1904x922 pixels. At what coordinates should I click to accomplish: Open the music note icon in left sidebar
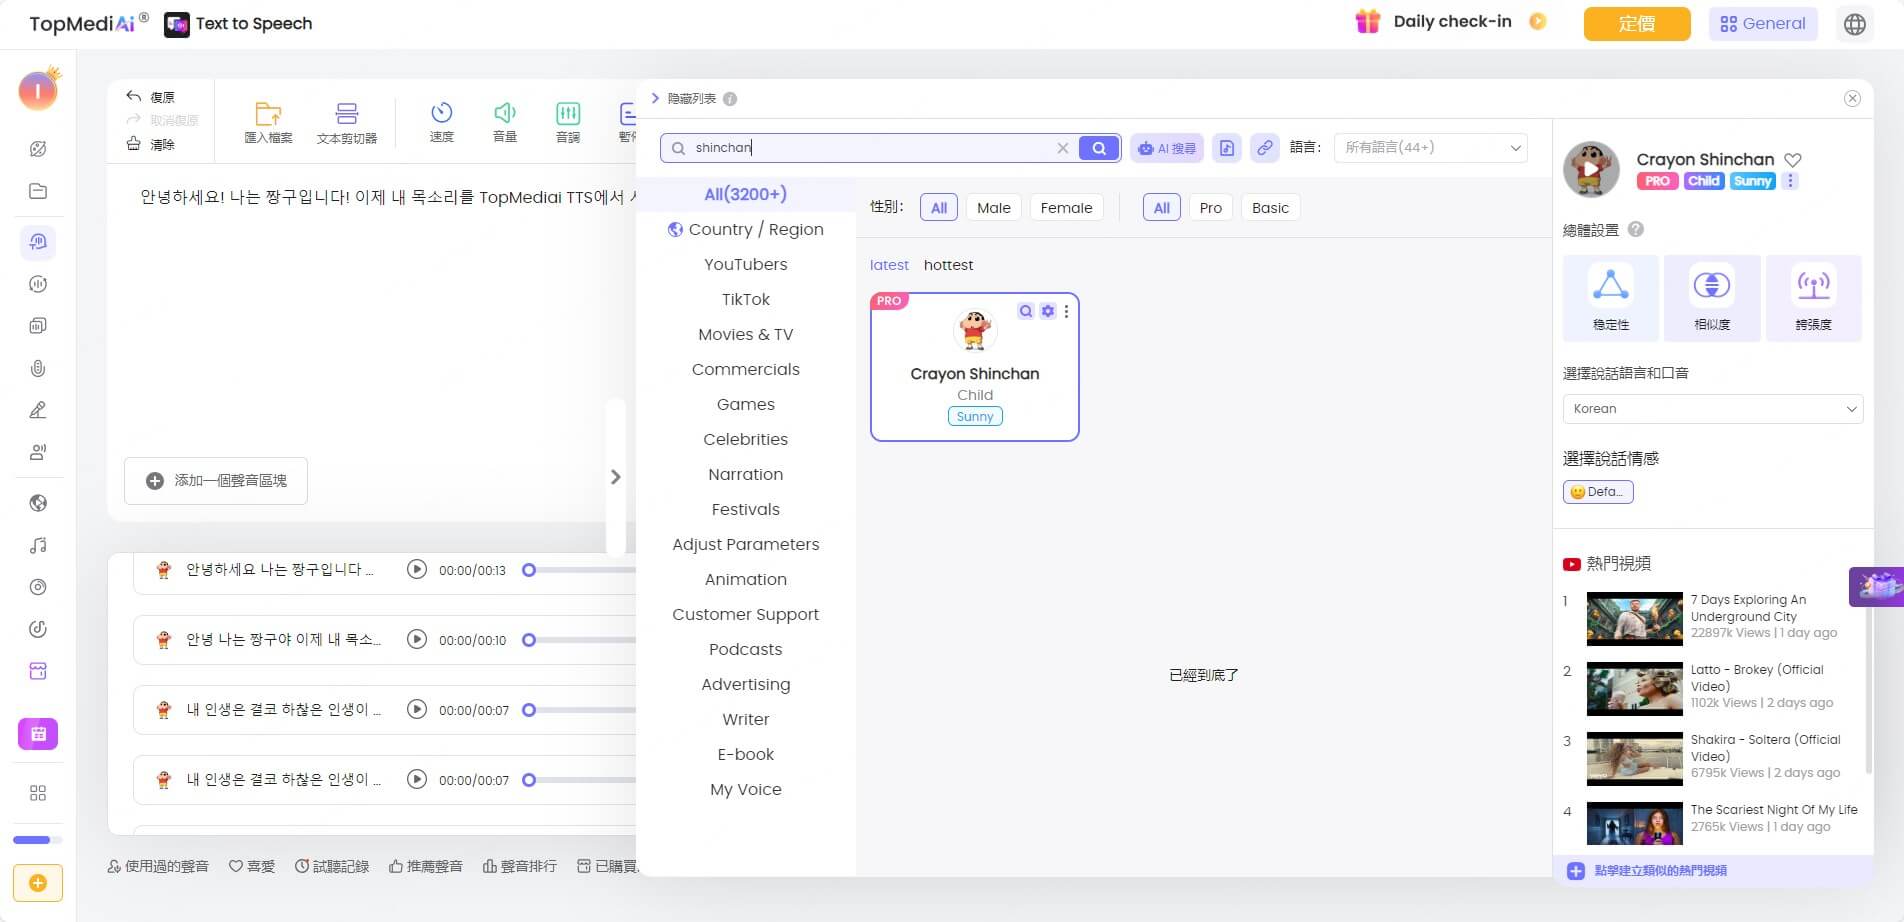[x=38, y=545]
